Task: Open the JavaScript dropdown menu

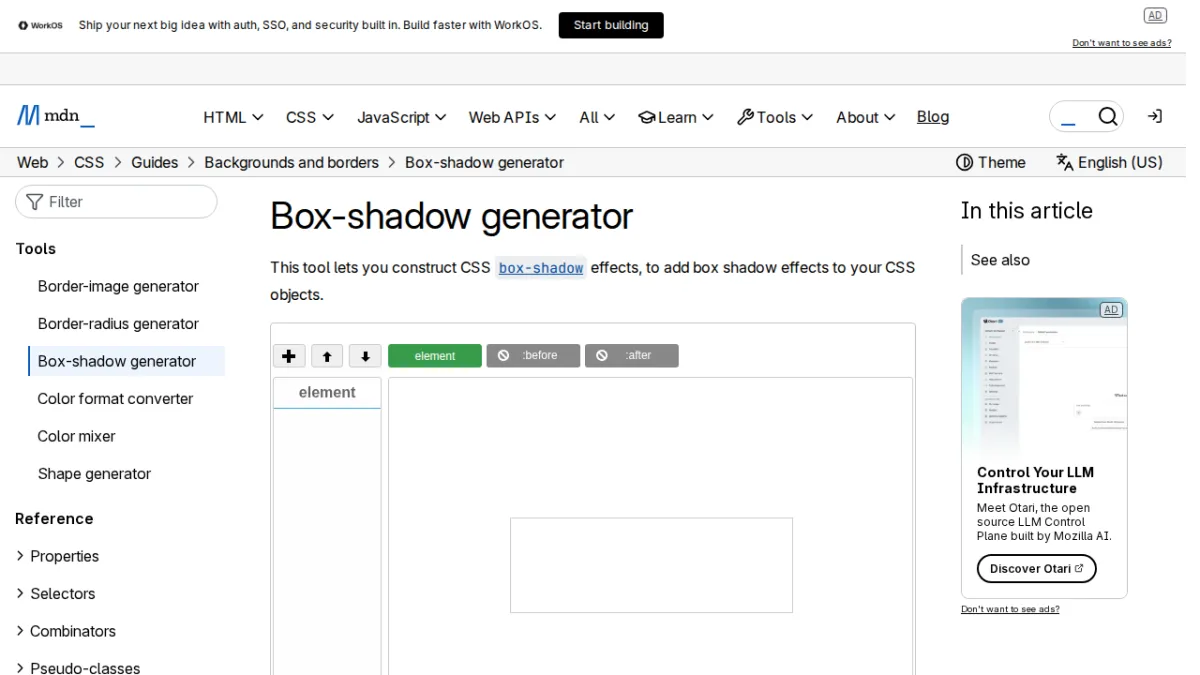Action: pos(401,117)
